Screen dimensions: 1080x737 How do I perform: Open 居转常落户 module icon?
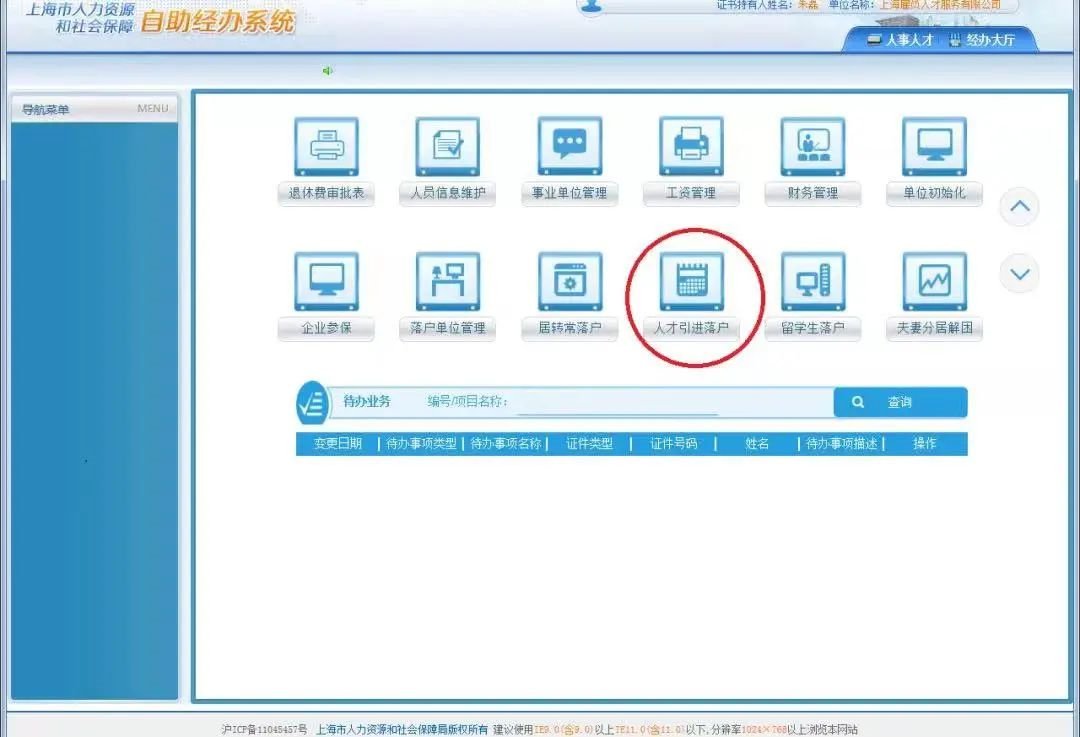pyautogui.click(x=569, y=281)
